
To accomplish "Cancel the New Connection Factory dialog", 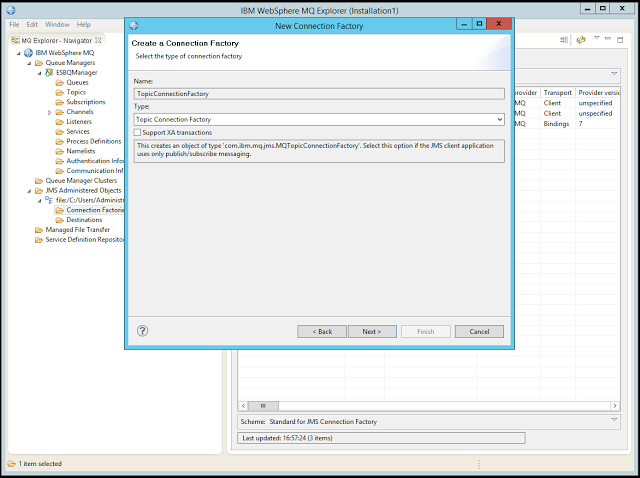I will click(x=479, y=331).
